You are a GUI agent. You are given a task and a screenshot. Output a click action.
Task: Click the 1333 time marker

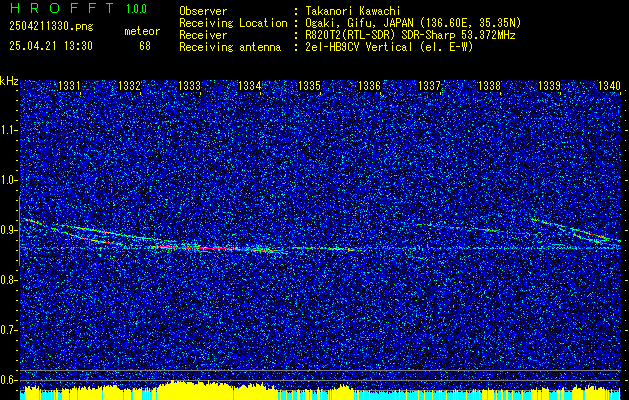189,85
